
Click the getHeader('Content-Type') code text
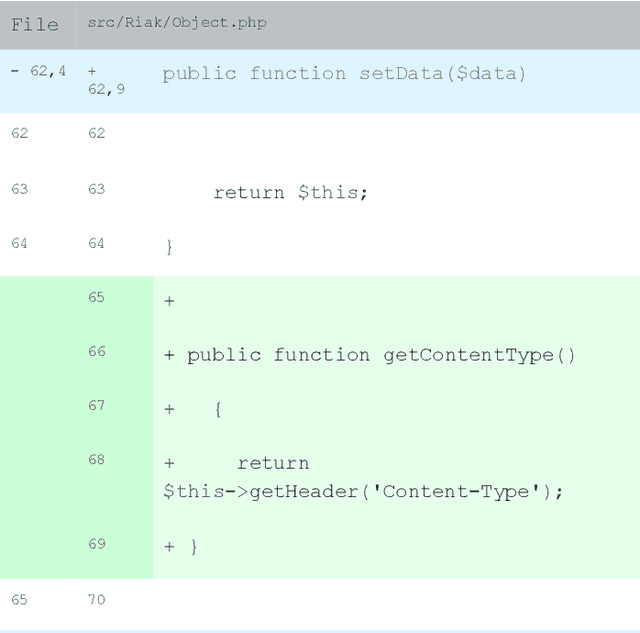pyautogui.click(x=363, y=491)
